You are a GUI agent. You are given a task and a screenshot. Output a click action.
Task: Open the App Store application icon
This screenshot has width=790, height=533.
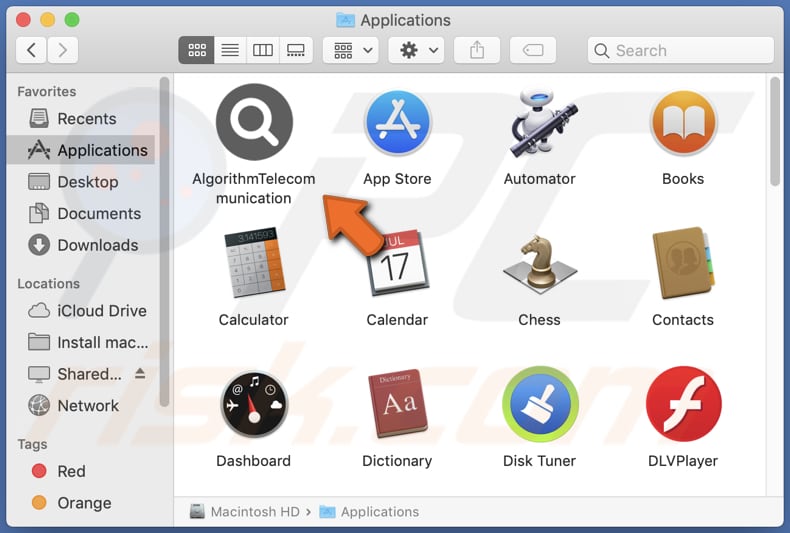[398, 122]
